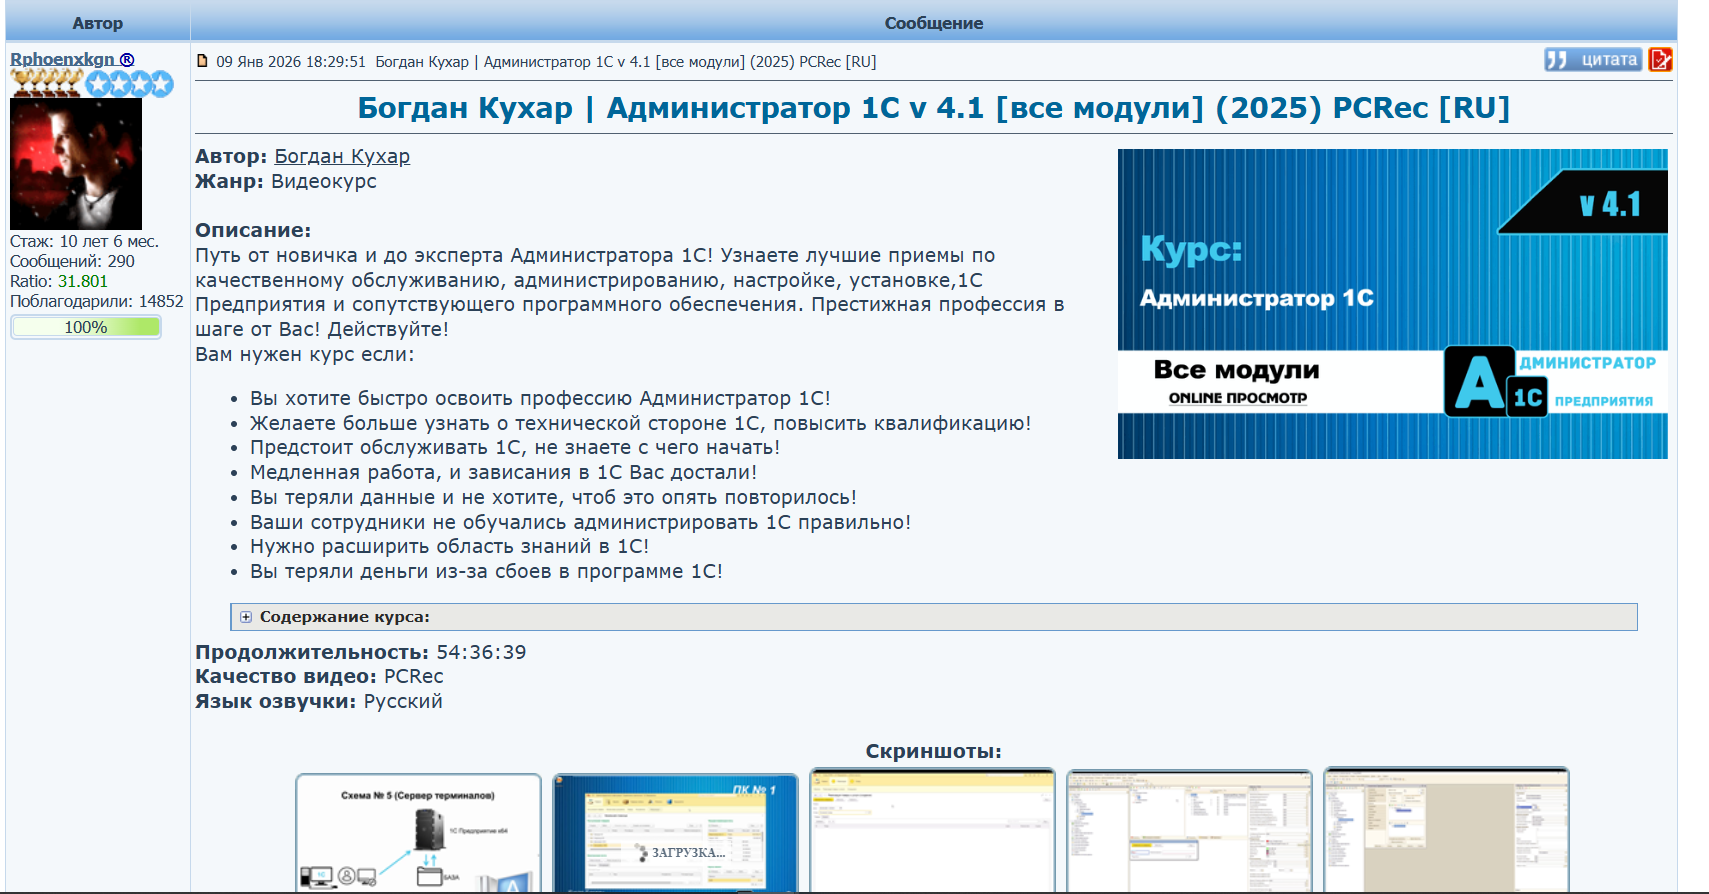Open the ПК № 1 ЗАГРУЗКА screenshot thumbnail
The height and width of the screenshot is (894, 1709).
[675, 832]
